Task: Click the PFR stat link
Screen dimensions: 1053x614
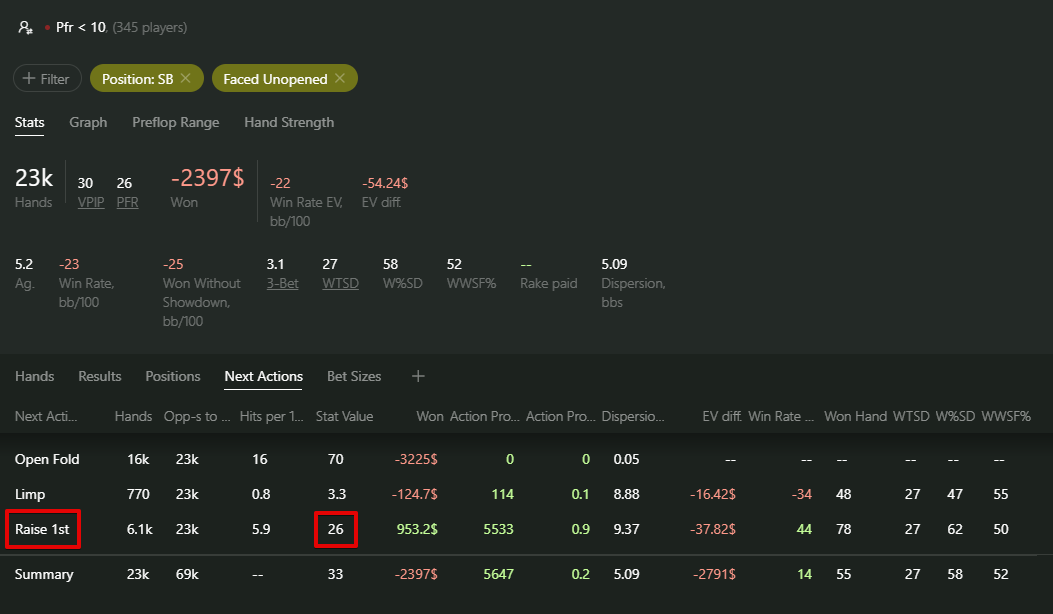Action: (128, 202)
